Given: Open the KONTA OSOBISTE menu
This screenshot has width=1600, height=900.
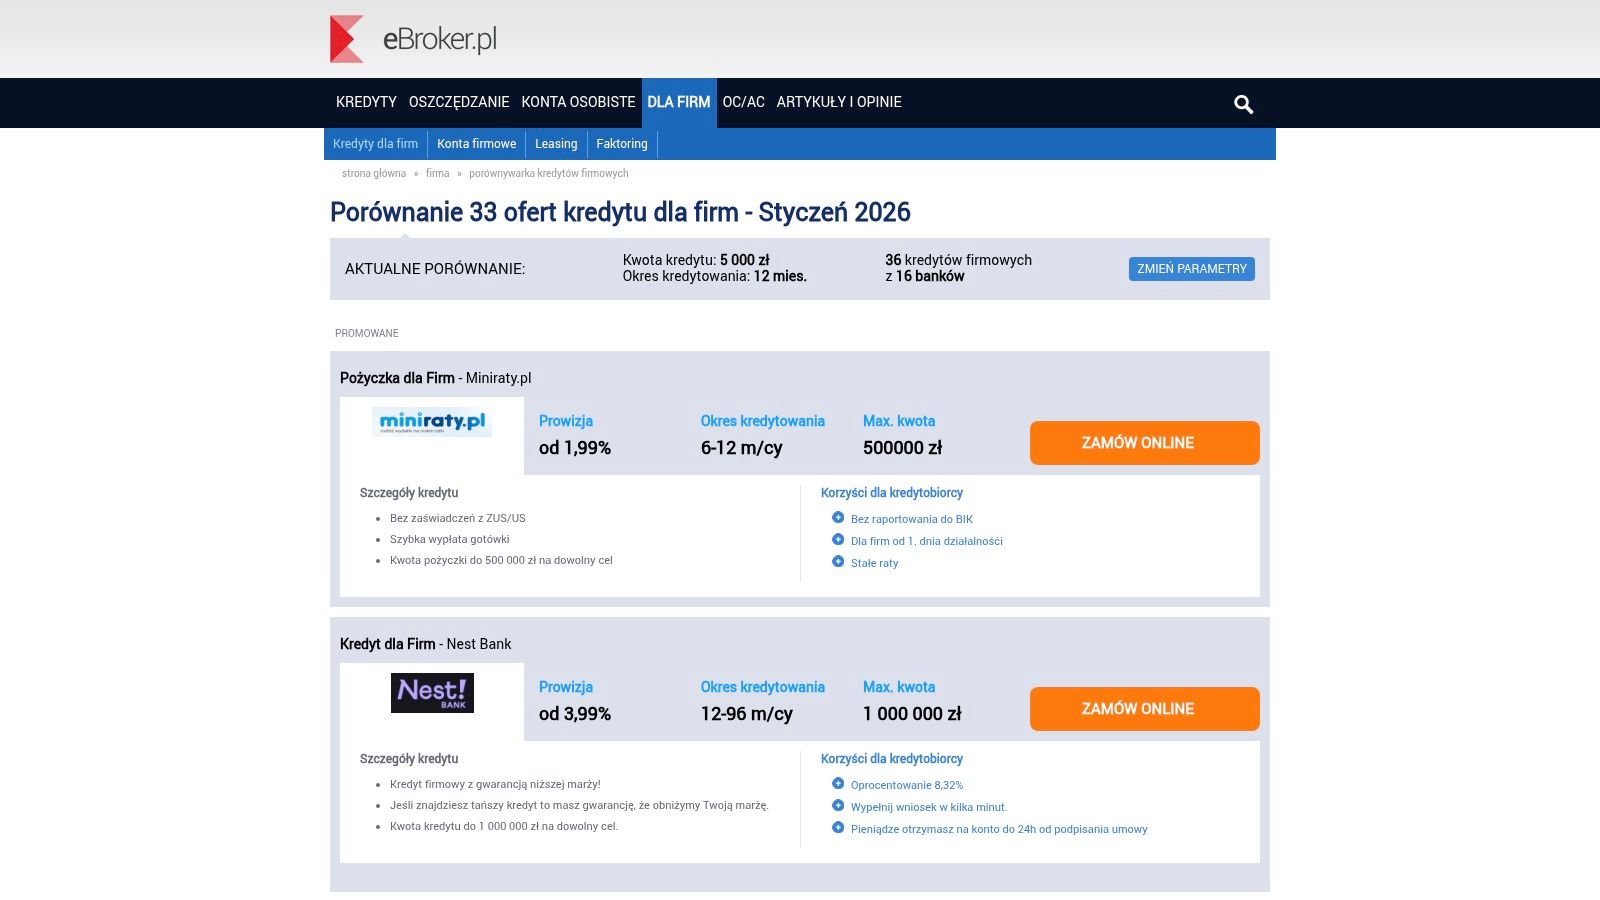Looking at the screenshot, I should [578, 102].
